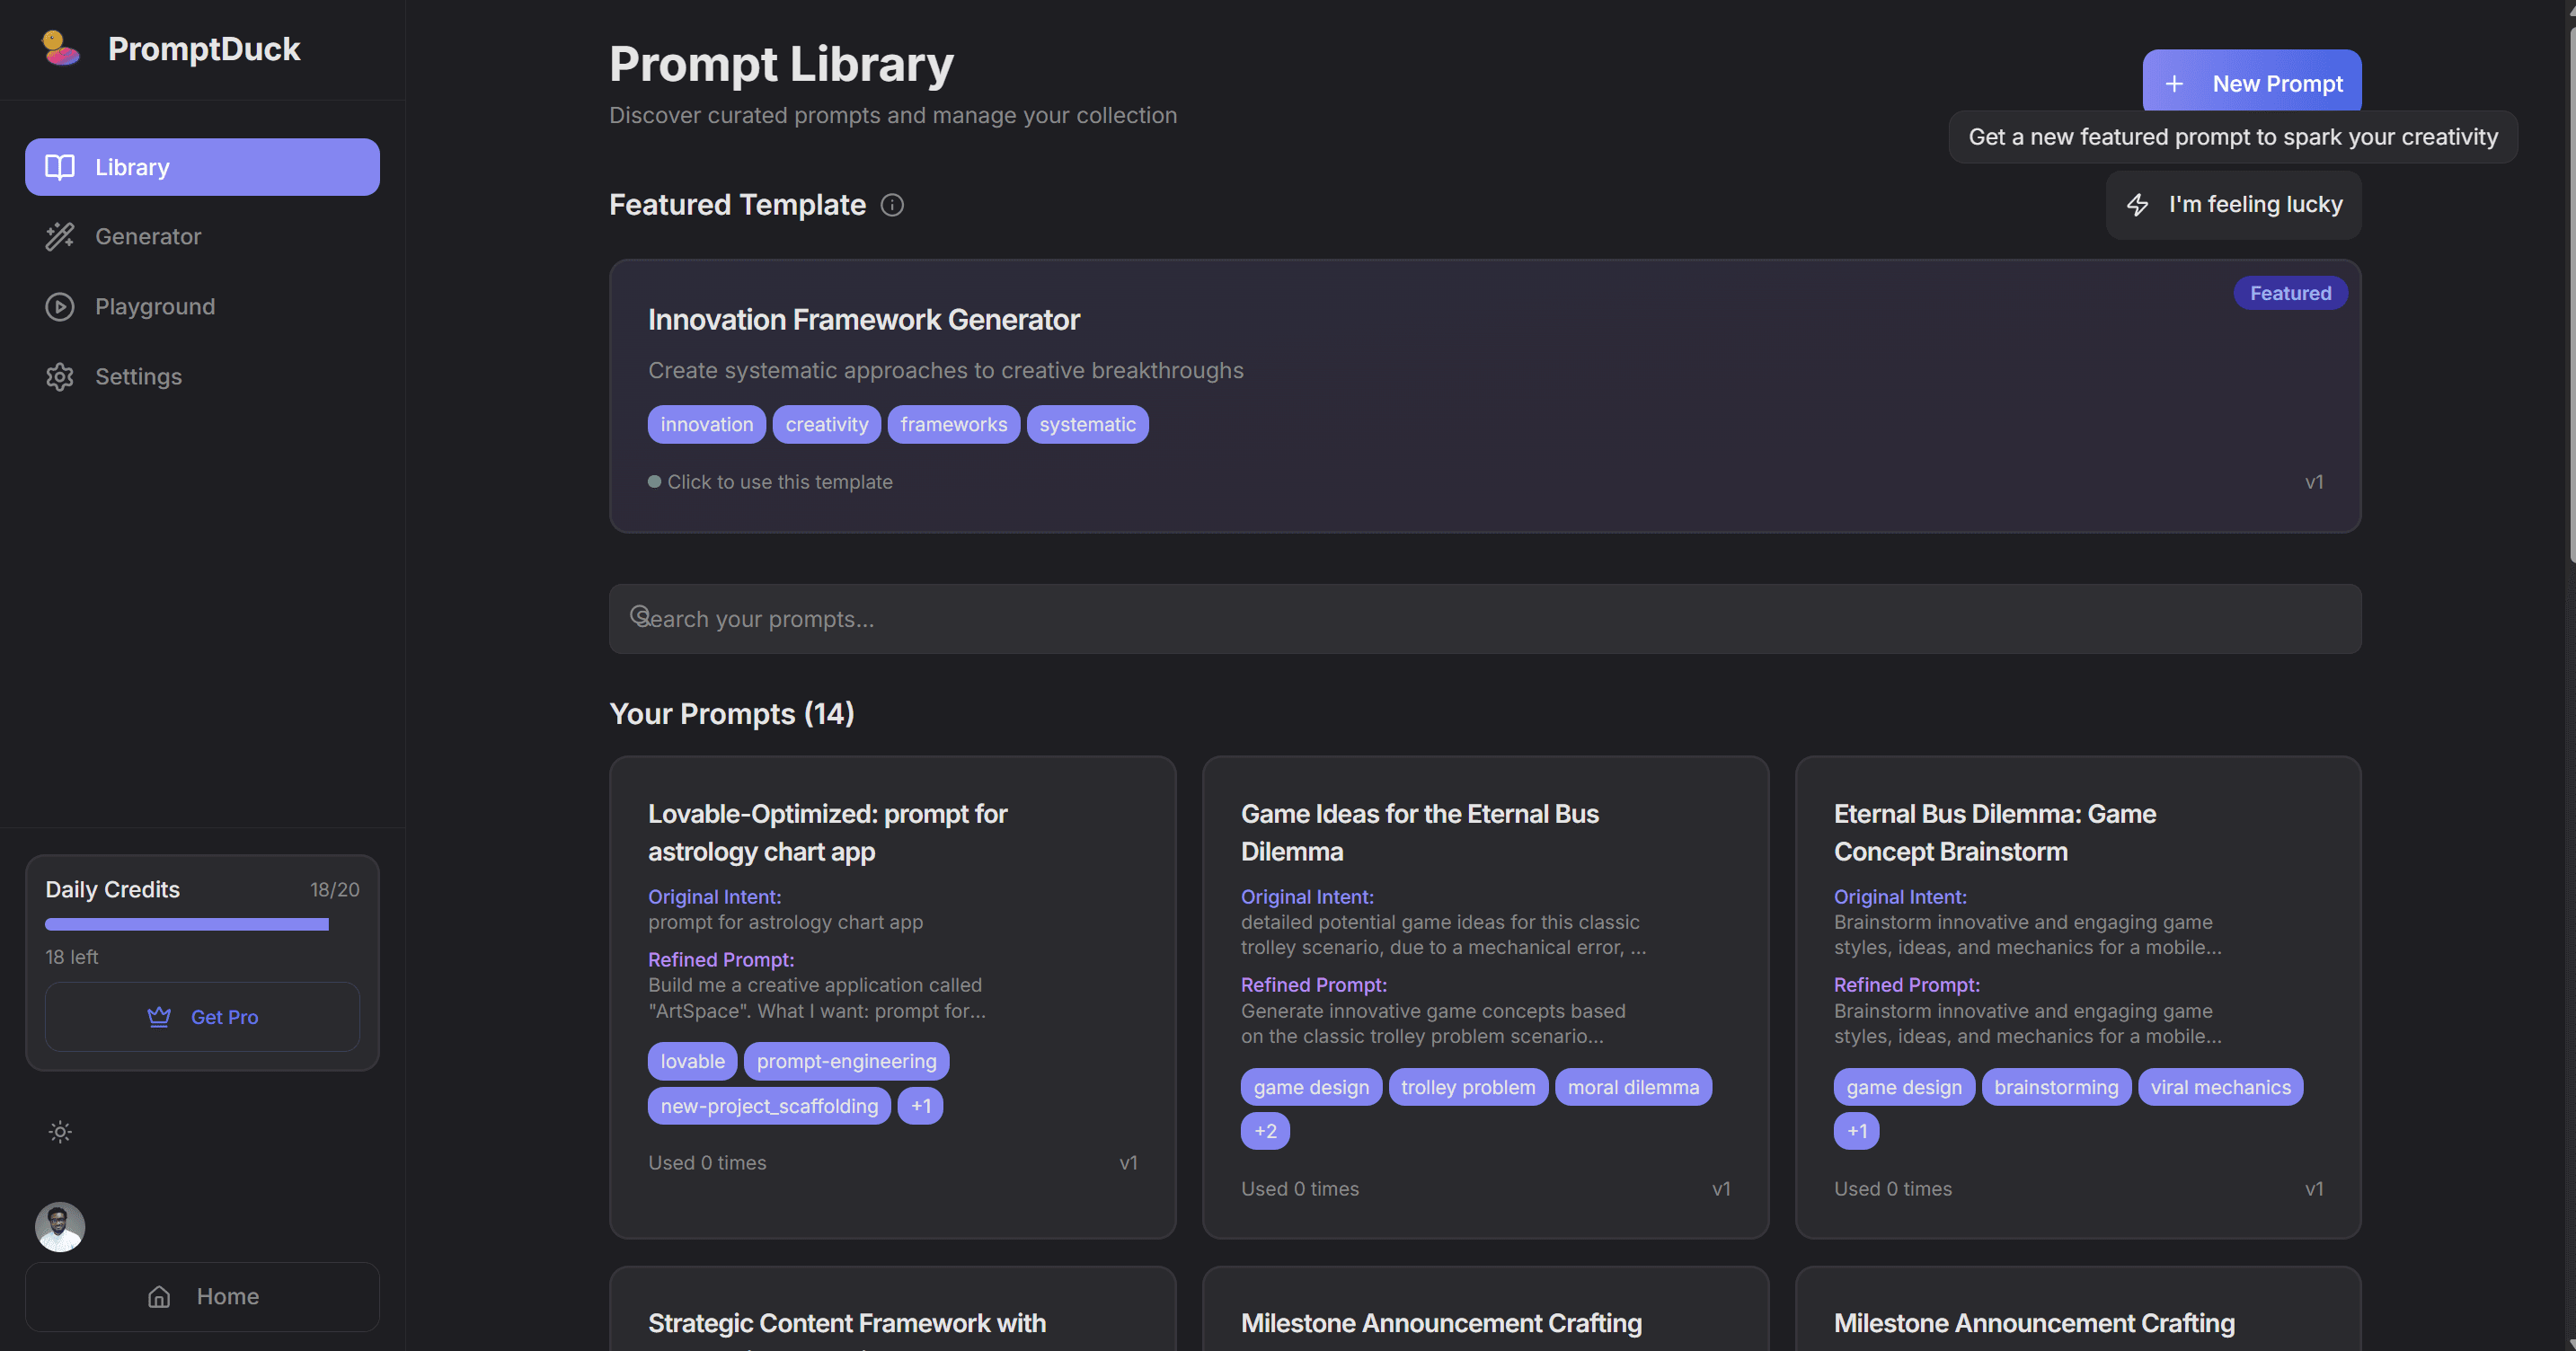
Task: Expand +1 tags on the Lovable-Optimized card
Action: pyautogui.click(x=920, y=1106)
